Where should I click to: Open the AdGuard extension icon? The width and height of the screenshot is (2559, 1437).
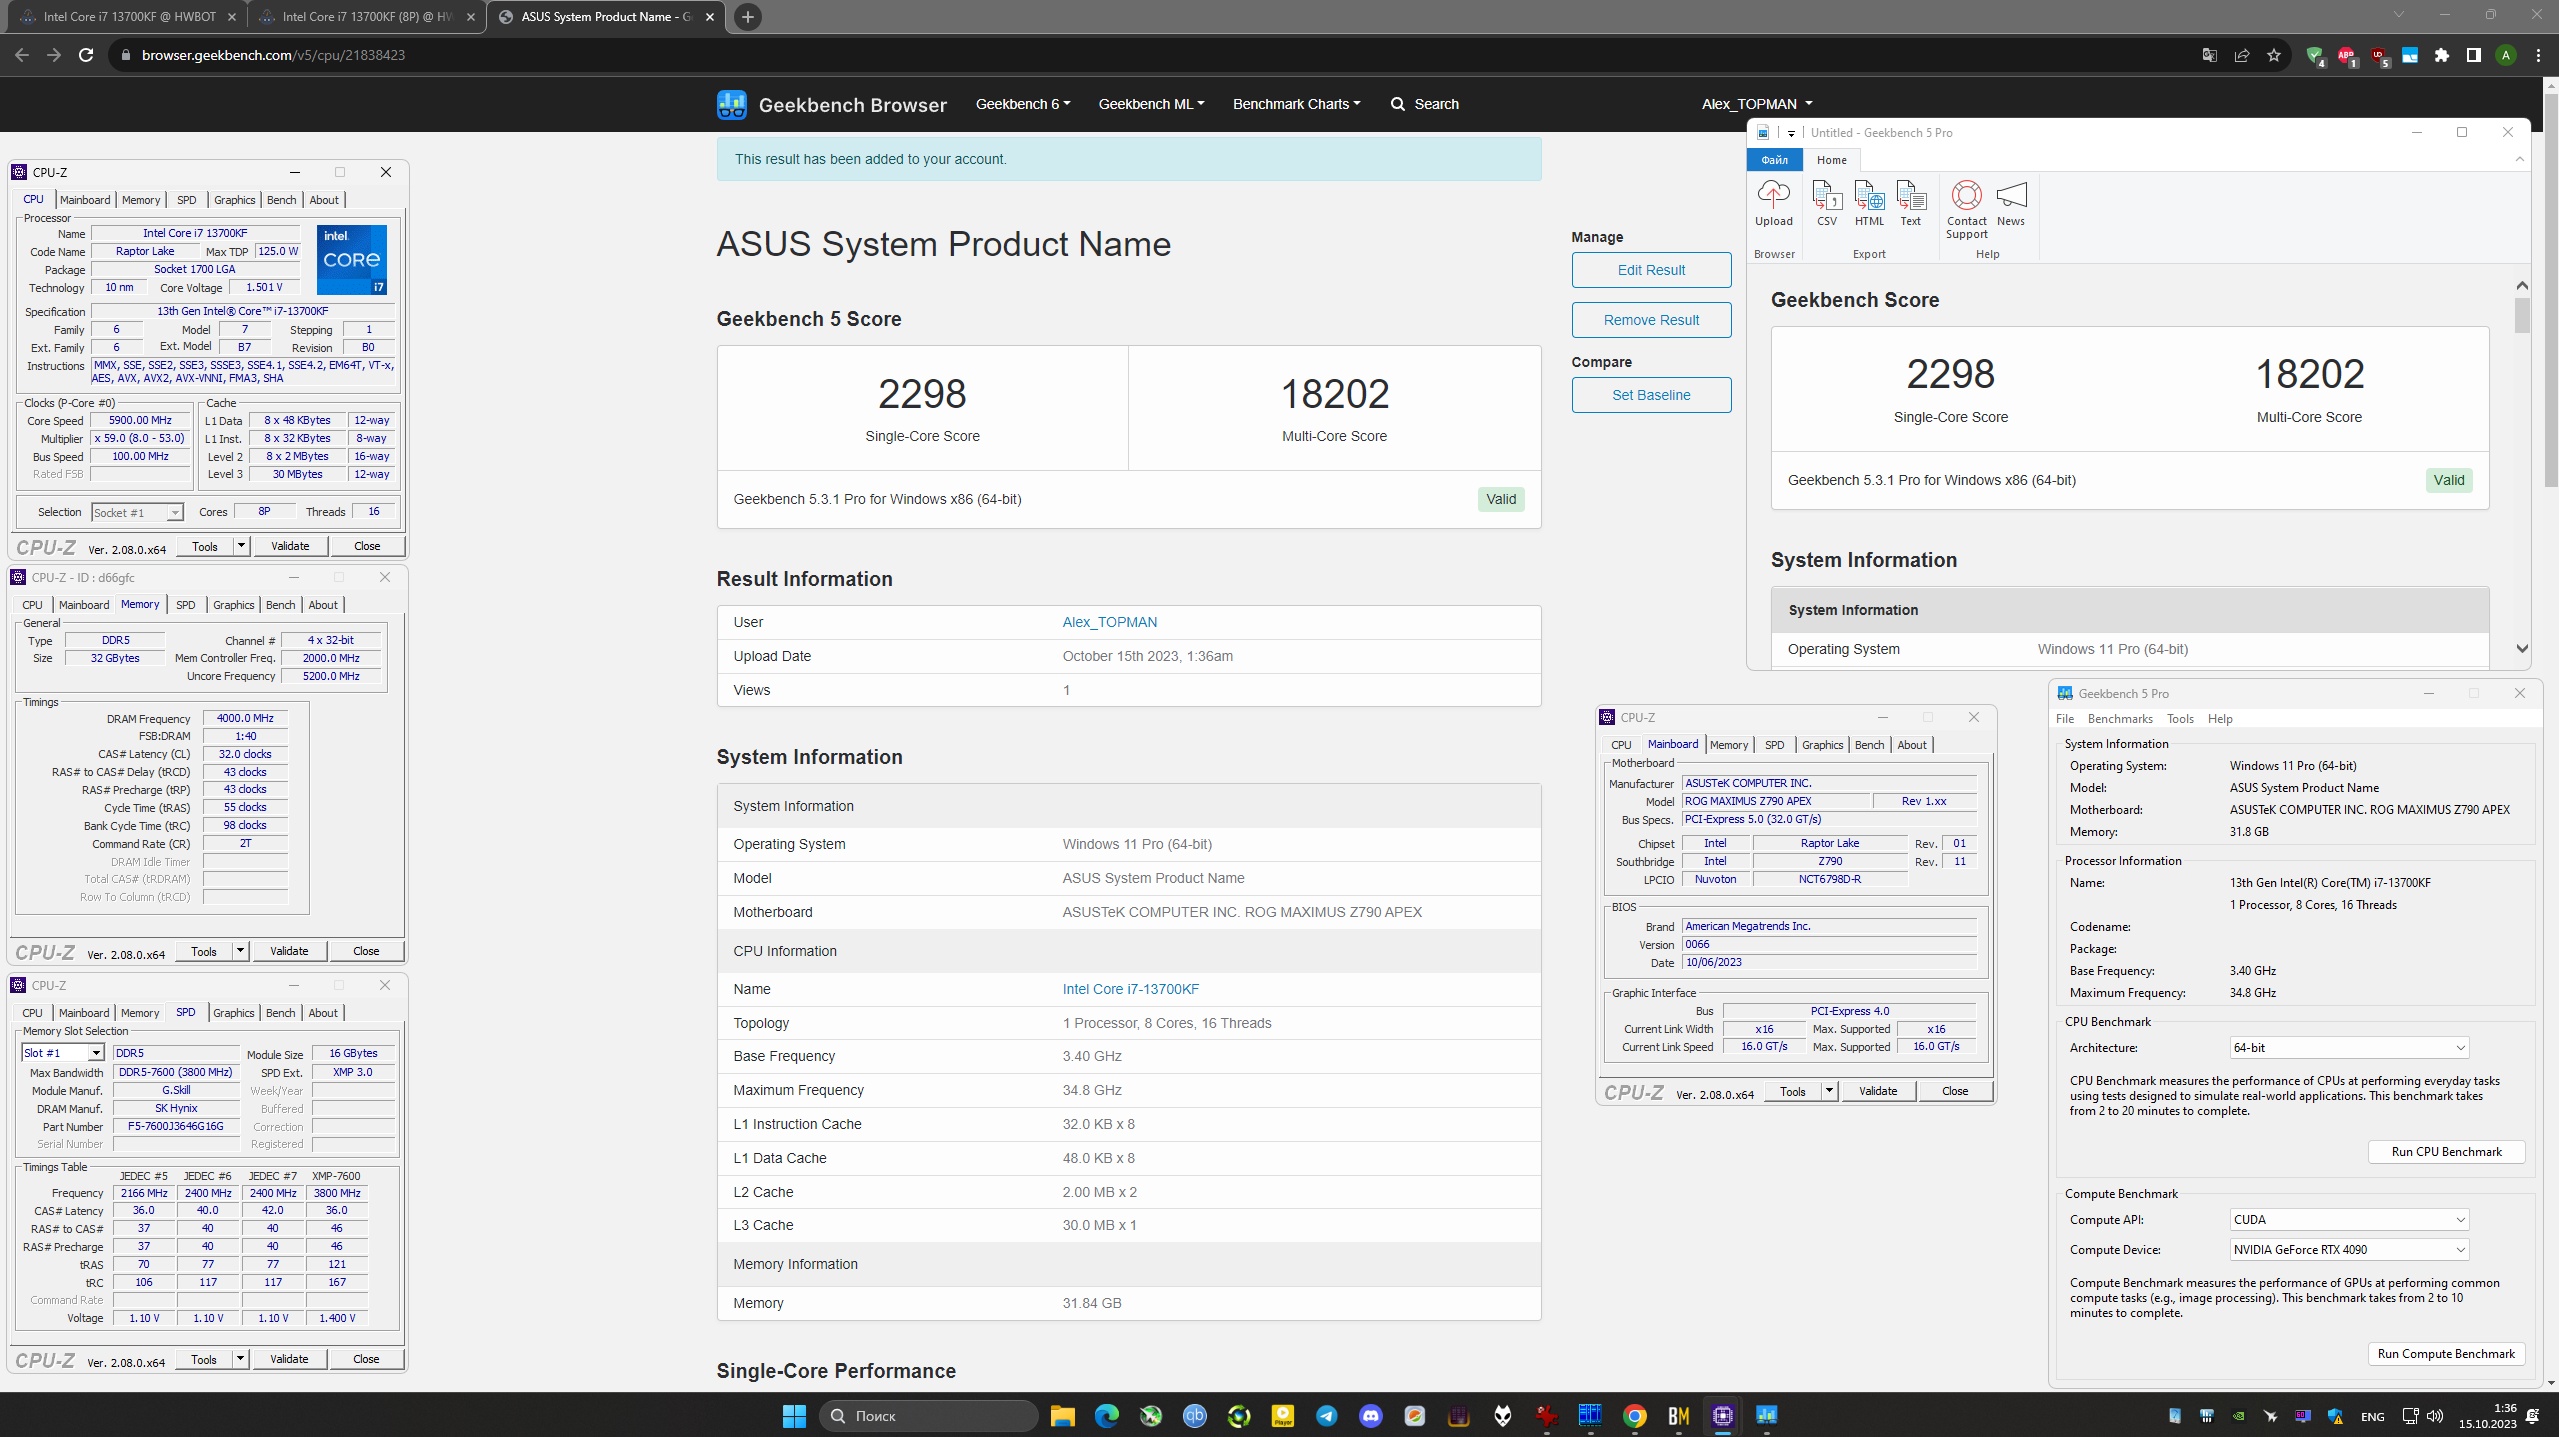(2314, 55)
